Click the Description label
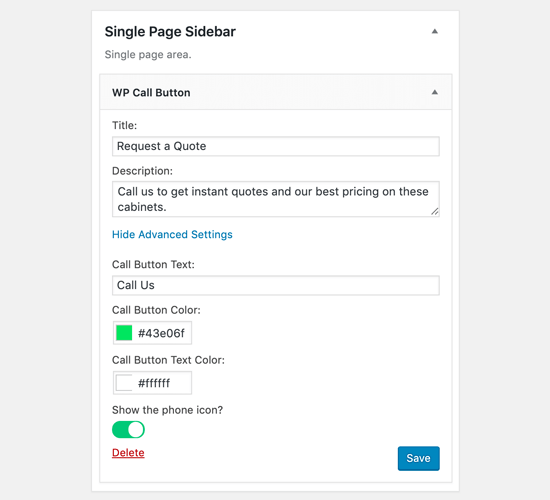The height and width of the screenshot is (500, 550). click(x=142, y=171)
